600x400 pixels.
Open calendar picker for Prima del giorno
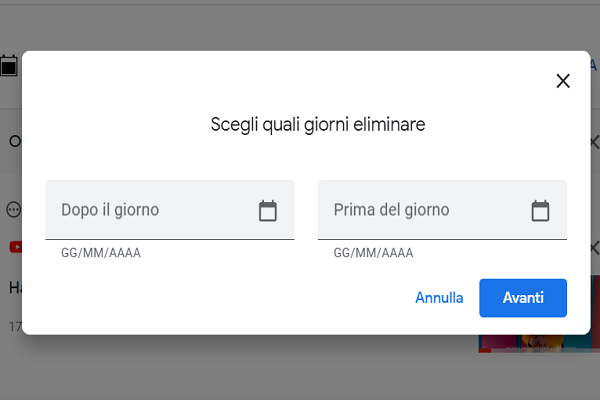click(540, 210)
